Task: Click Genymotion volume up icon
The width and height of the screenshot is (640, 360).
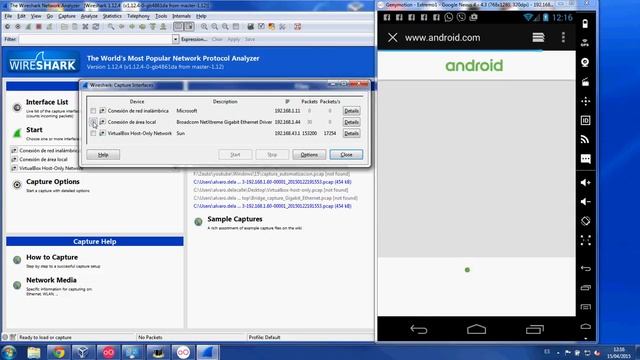Action: coord(585,182)
